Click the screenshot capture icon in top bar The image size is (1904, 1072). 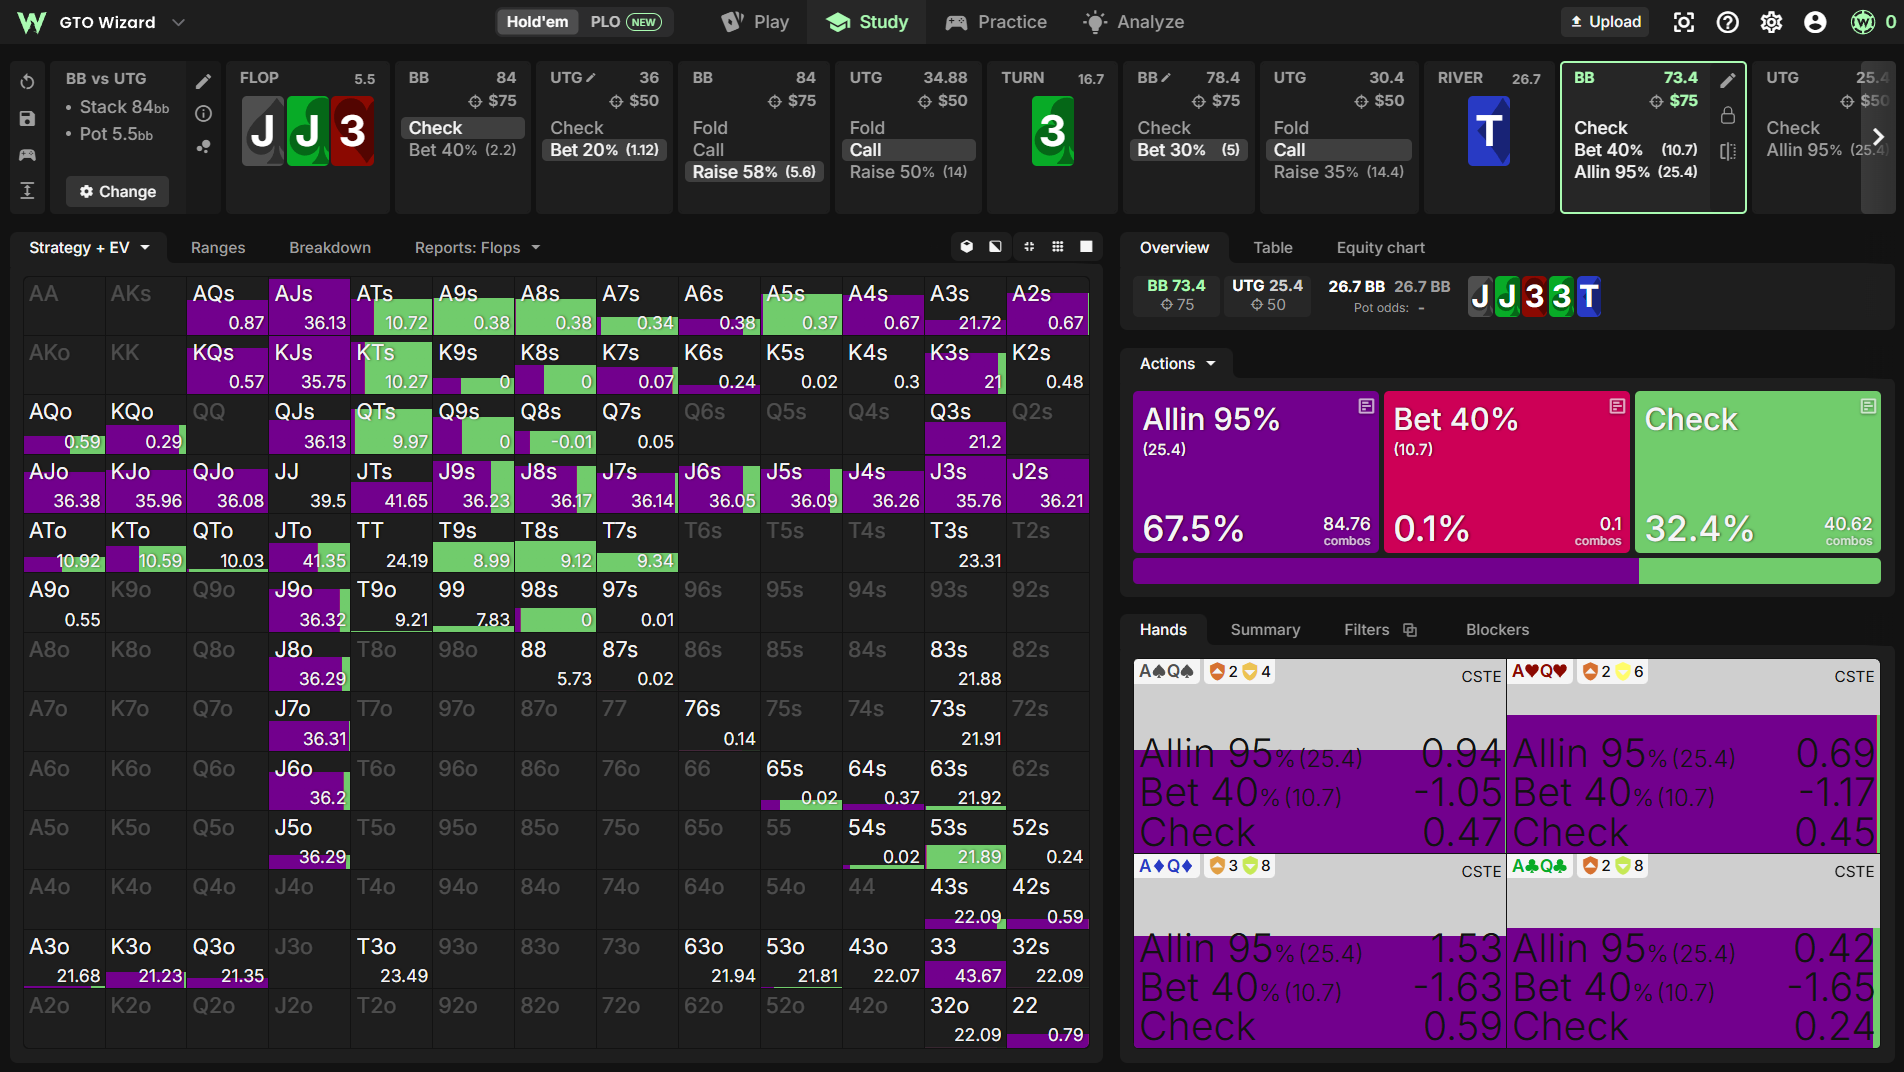1684,22
